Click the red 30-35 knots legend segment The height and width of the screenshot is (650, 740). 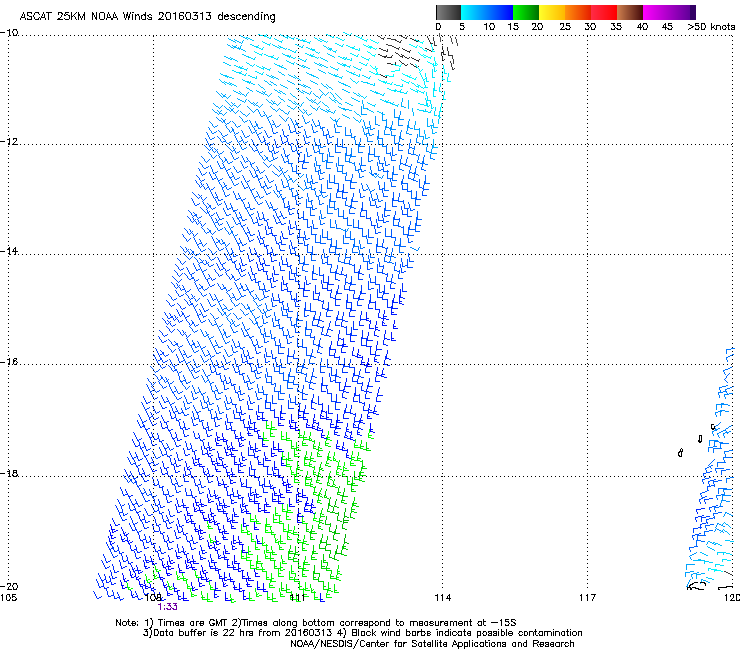coord(604,12)
